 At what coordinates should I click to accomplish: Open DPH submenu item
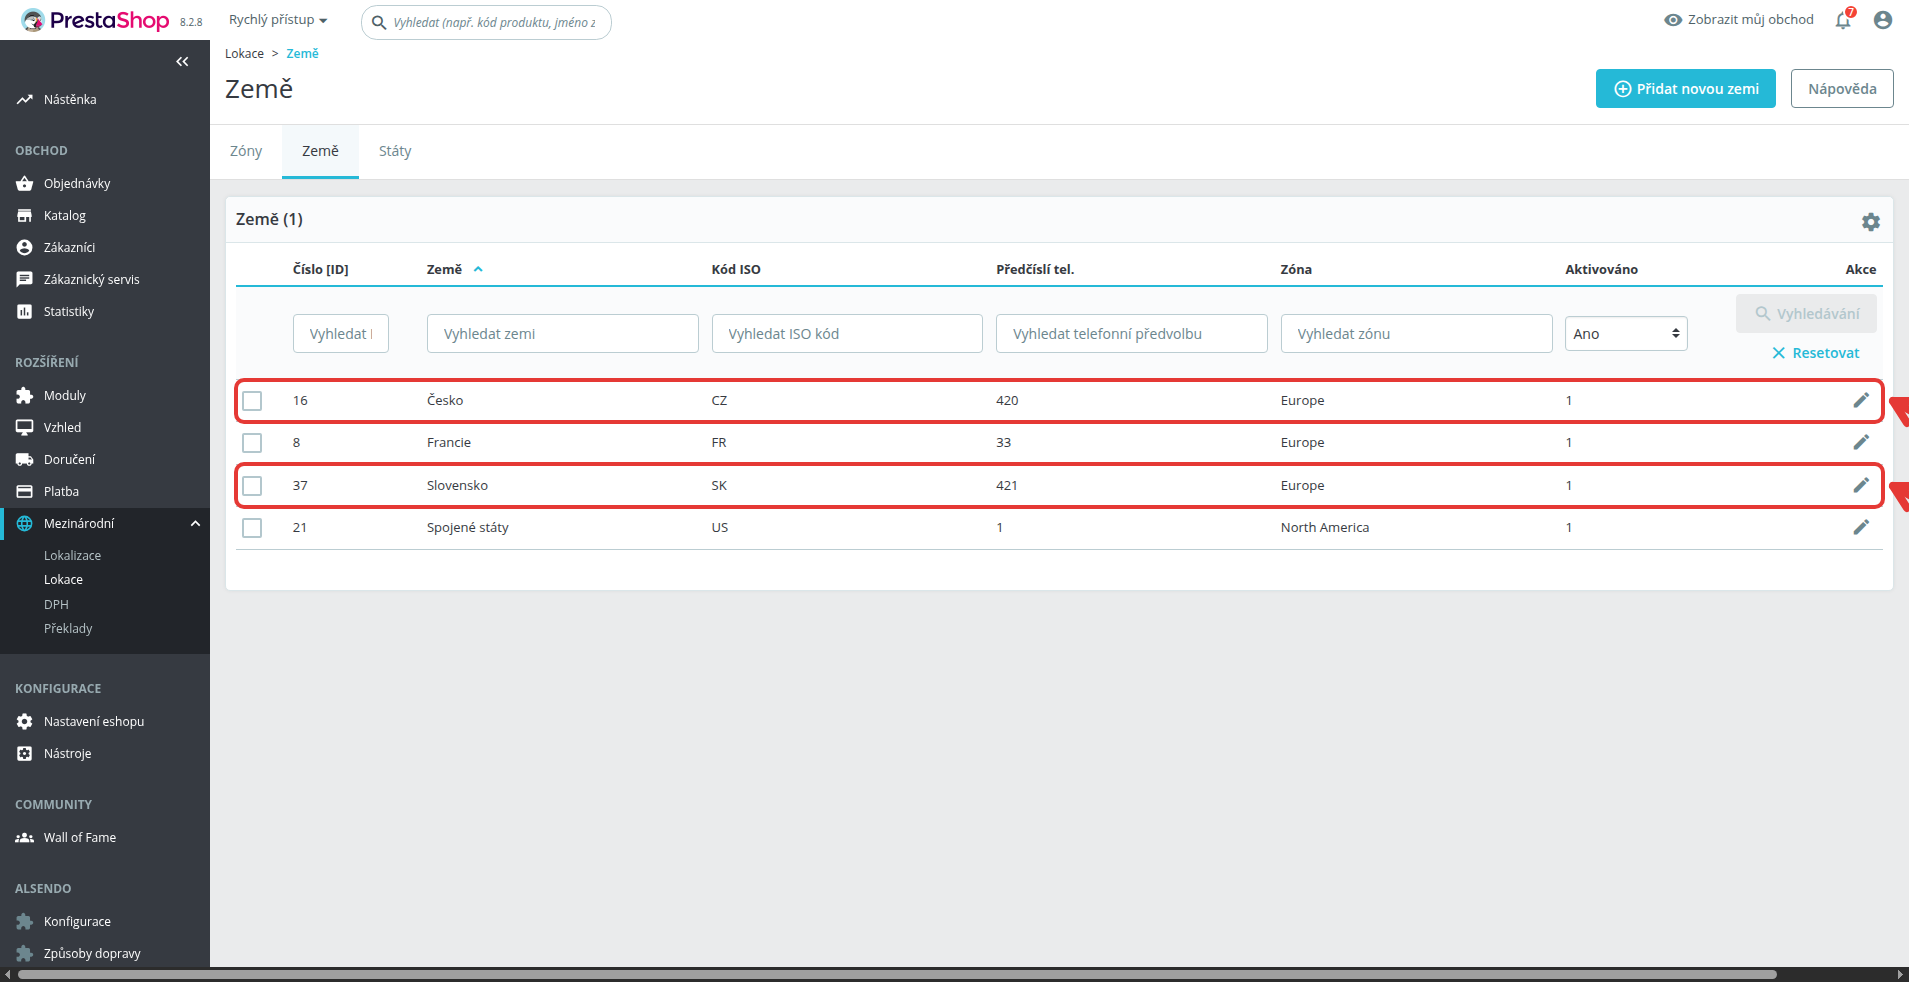click(56, 605)
